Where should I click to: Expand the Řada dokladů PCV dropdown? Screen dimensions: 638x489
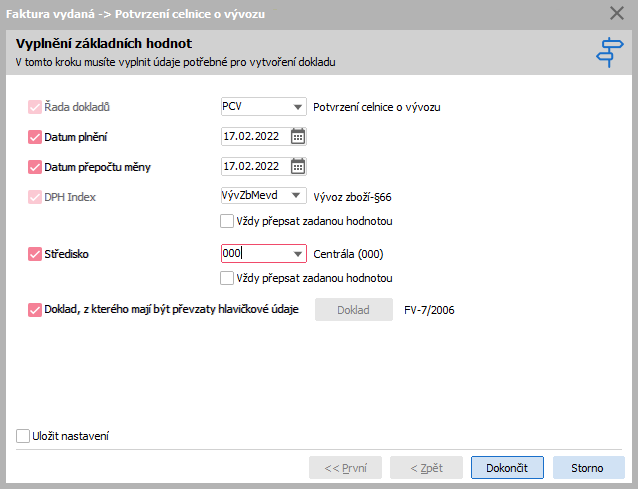click(x=298, y=107)
